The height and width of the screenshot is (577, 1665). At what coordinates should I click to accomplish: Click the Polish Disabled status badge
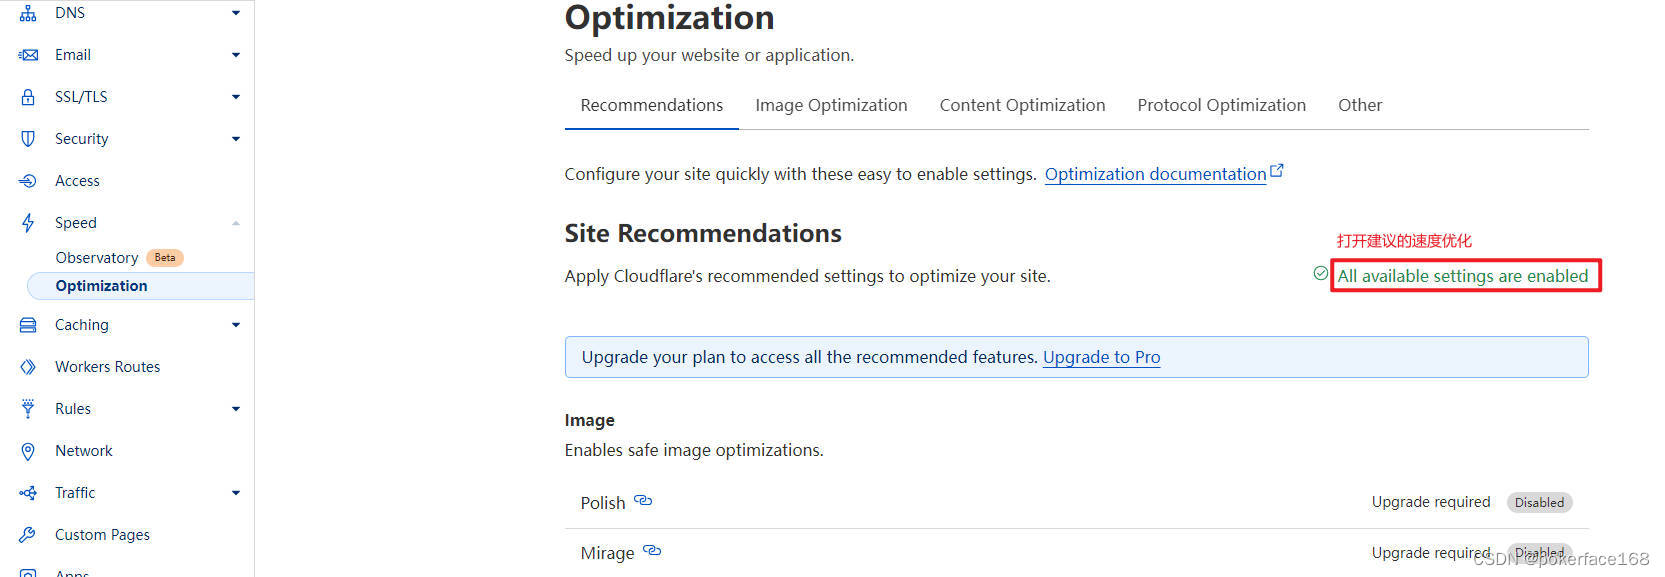coord(1539,502)
